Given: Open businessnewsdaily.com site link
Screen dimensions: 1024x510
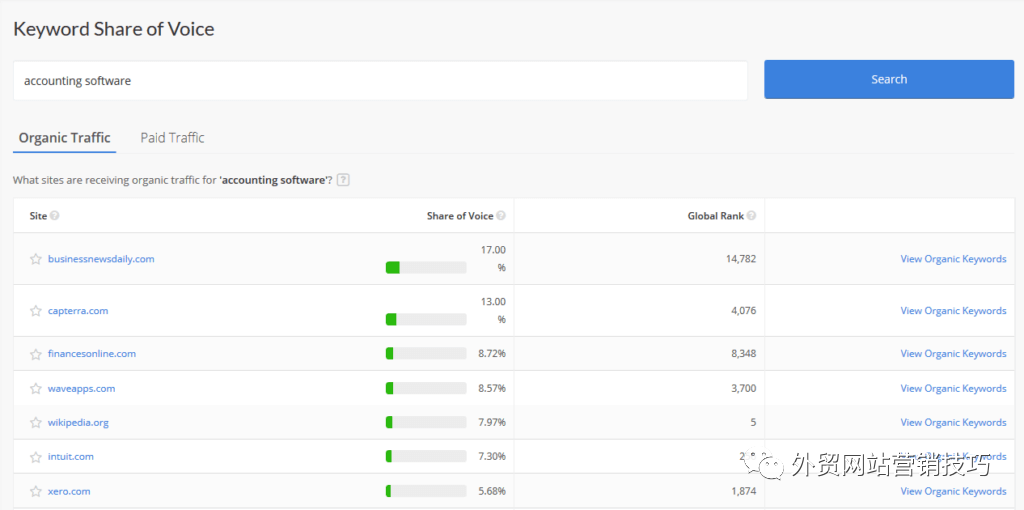Looking at the screenshot, I should [x=101, y=259].
